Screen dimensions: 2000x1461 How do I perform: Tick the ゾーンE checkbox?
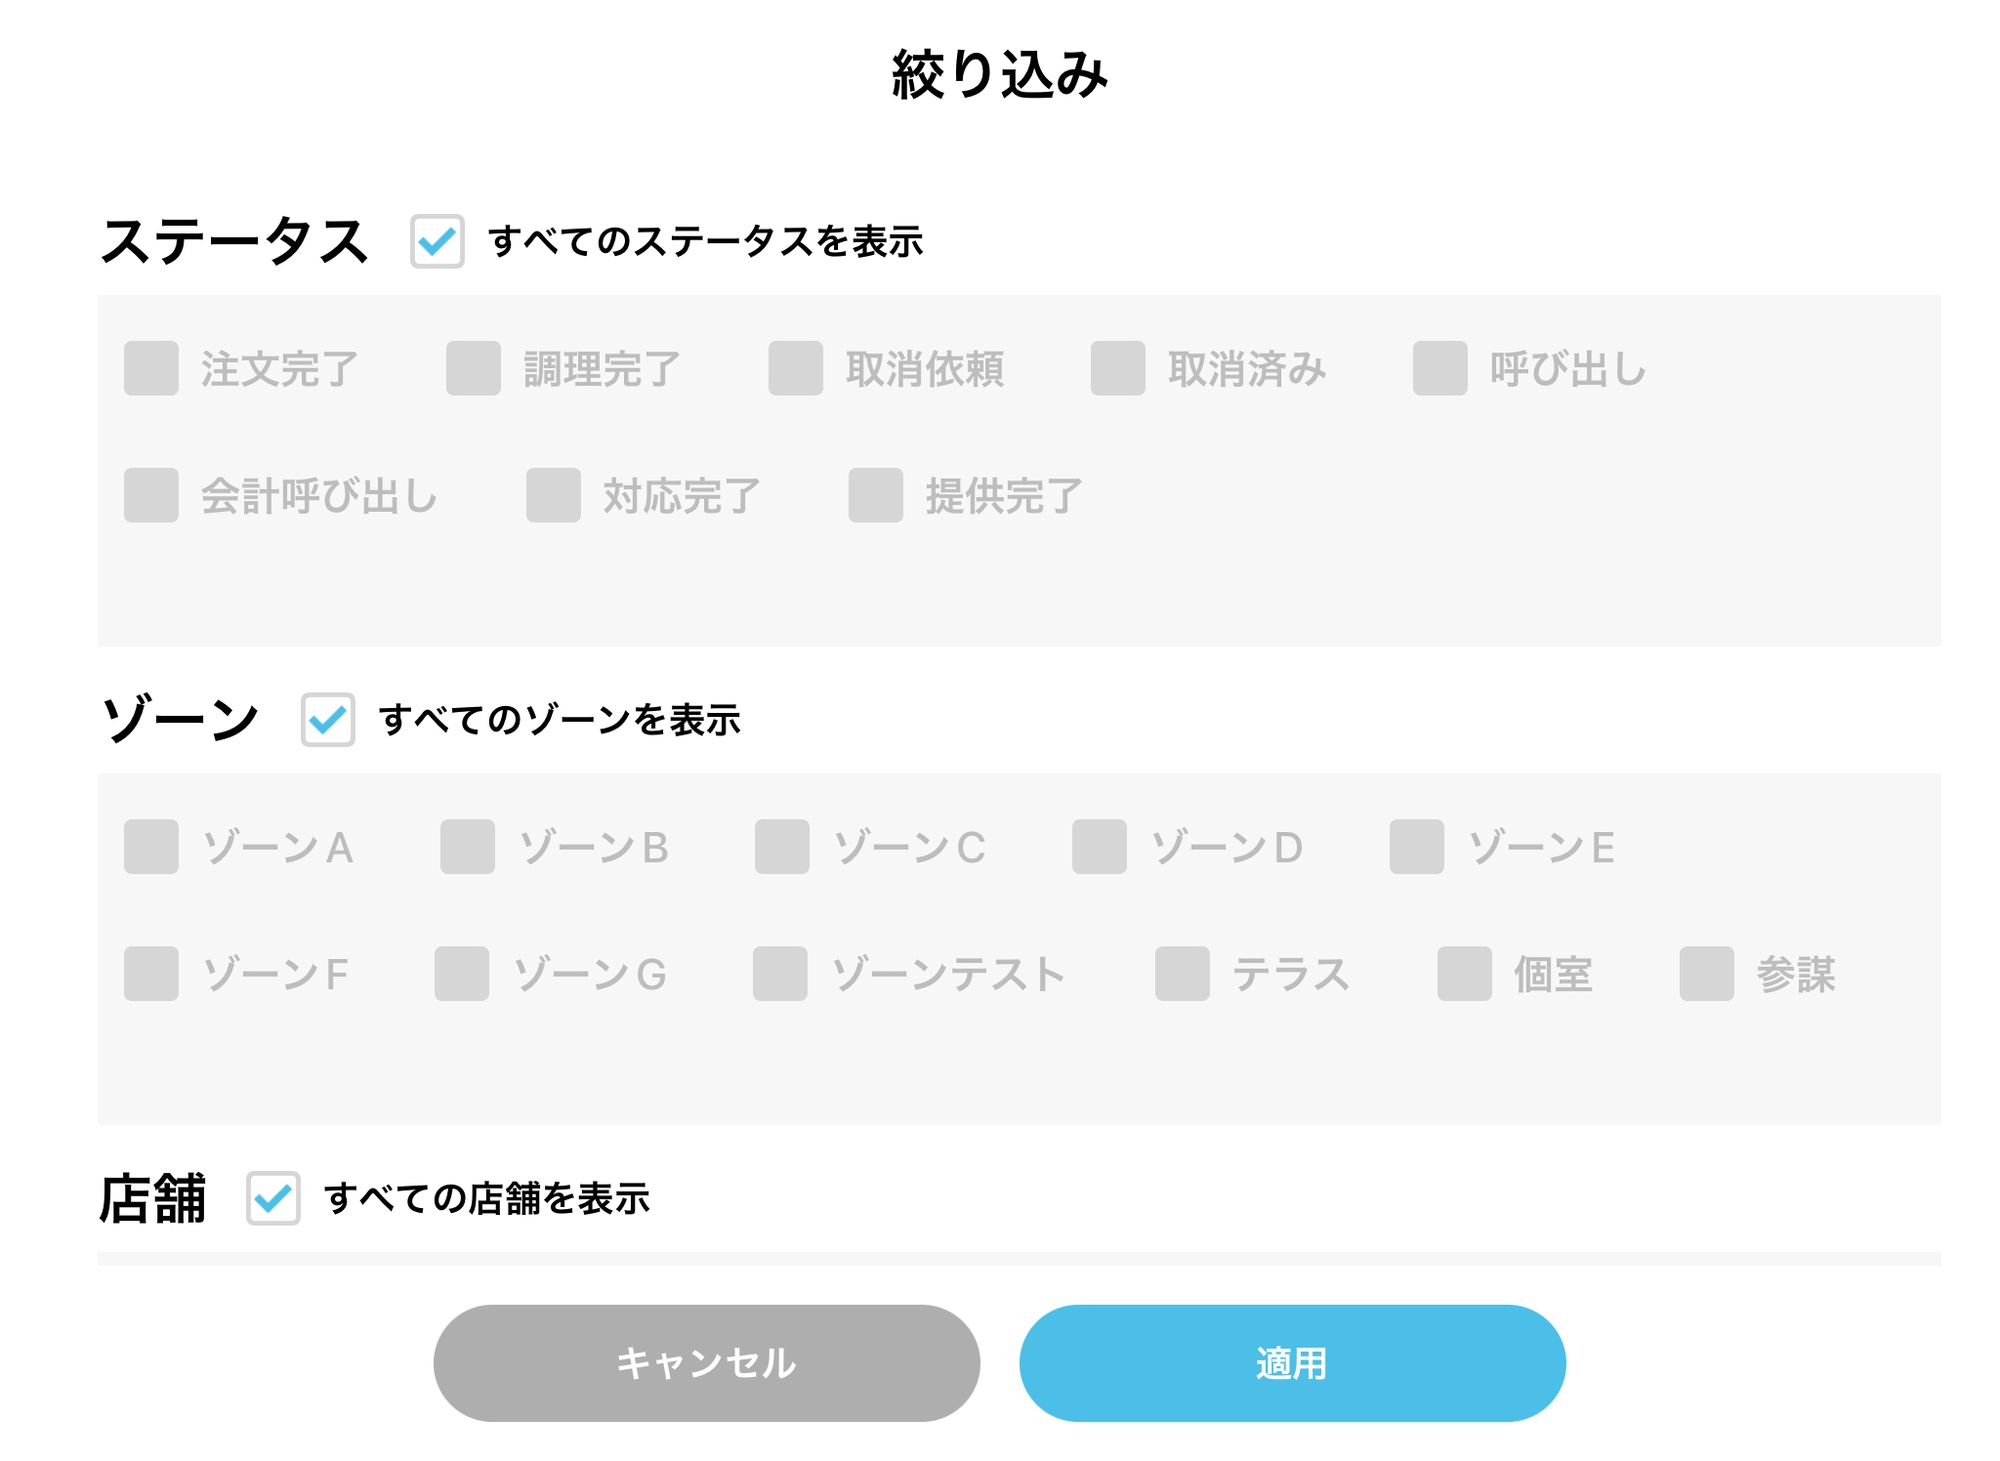point(1416,847)
